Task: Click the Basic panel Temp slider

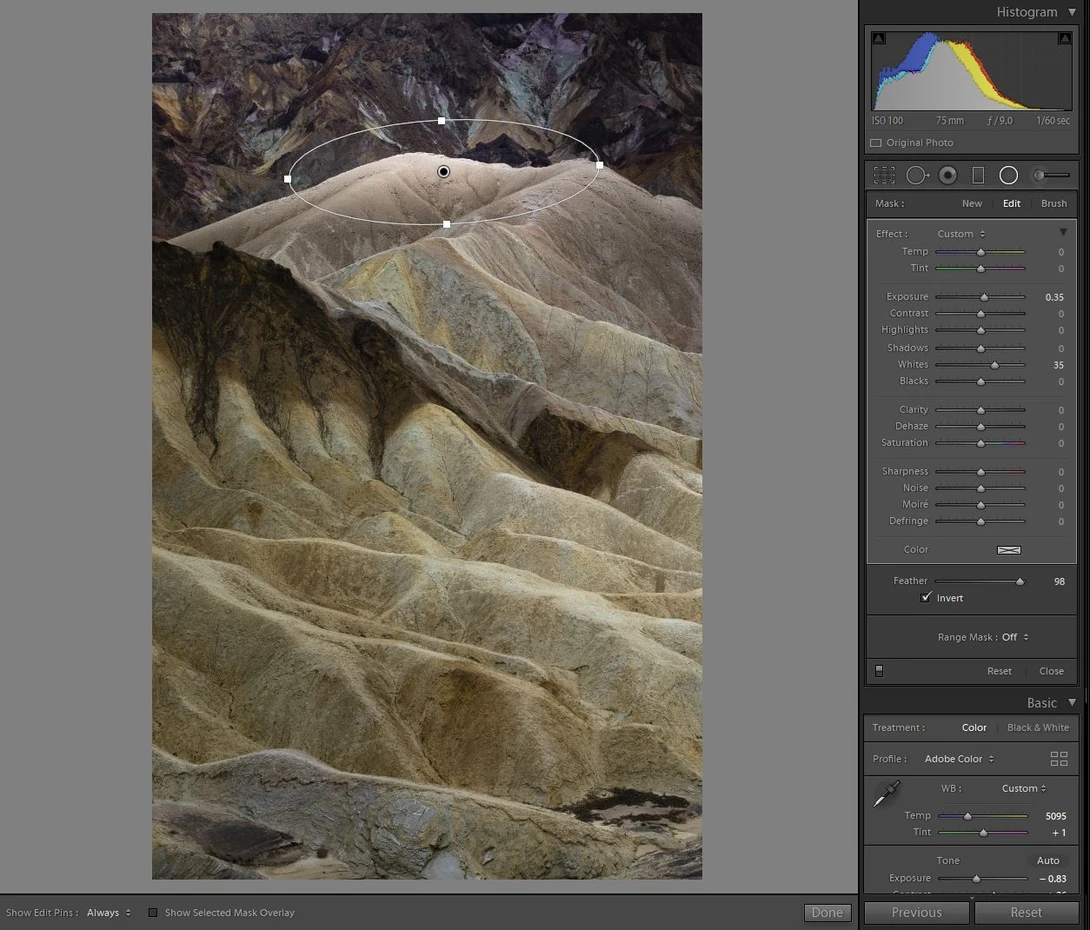Action: tap(982, 816)
